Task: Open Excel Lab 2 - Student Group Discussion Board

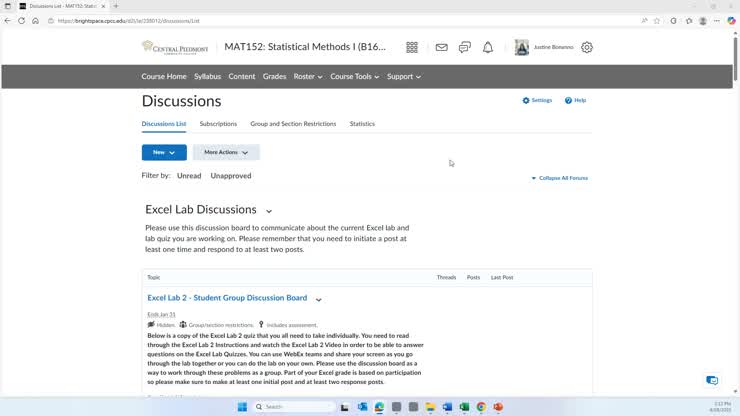Action: [x=227, y=298]
